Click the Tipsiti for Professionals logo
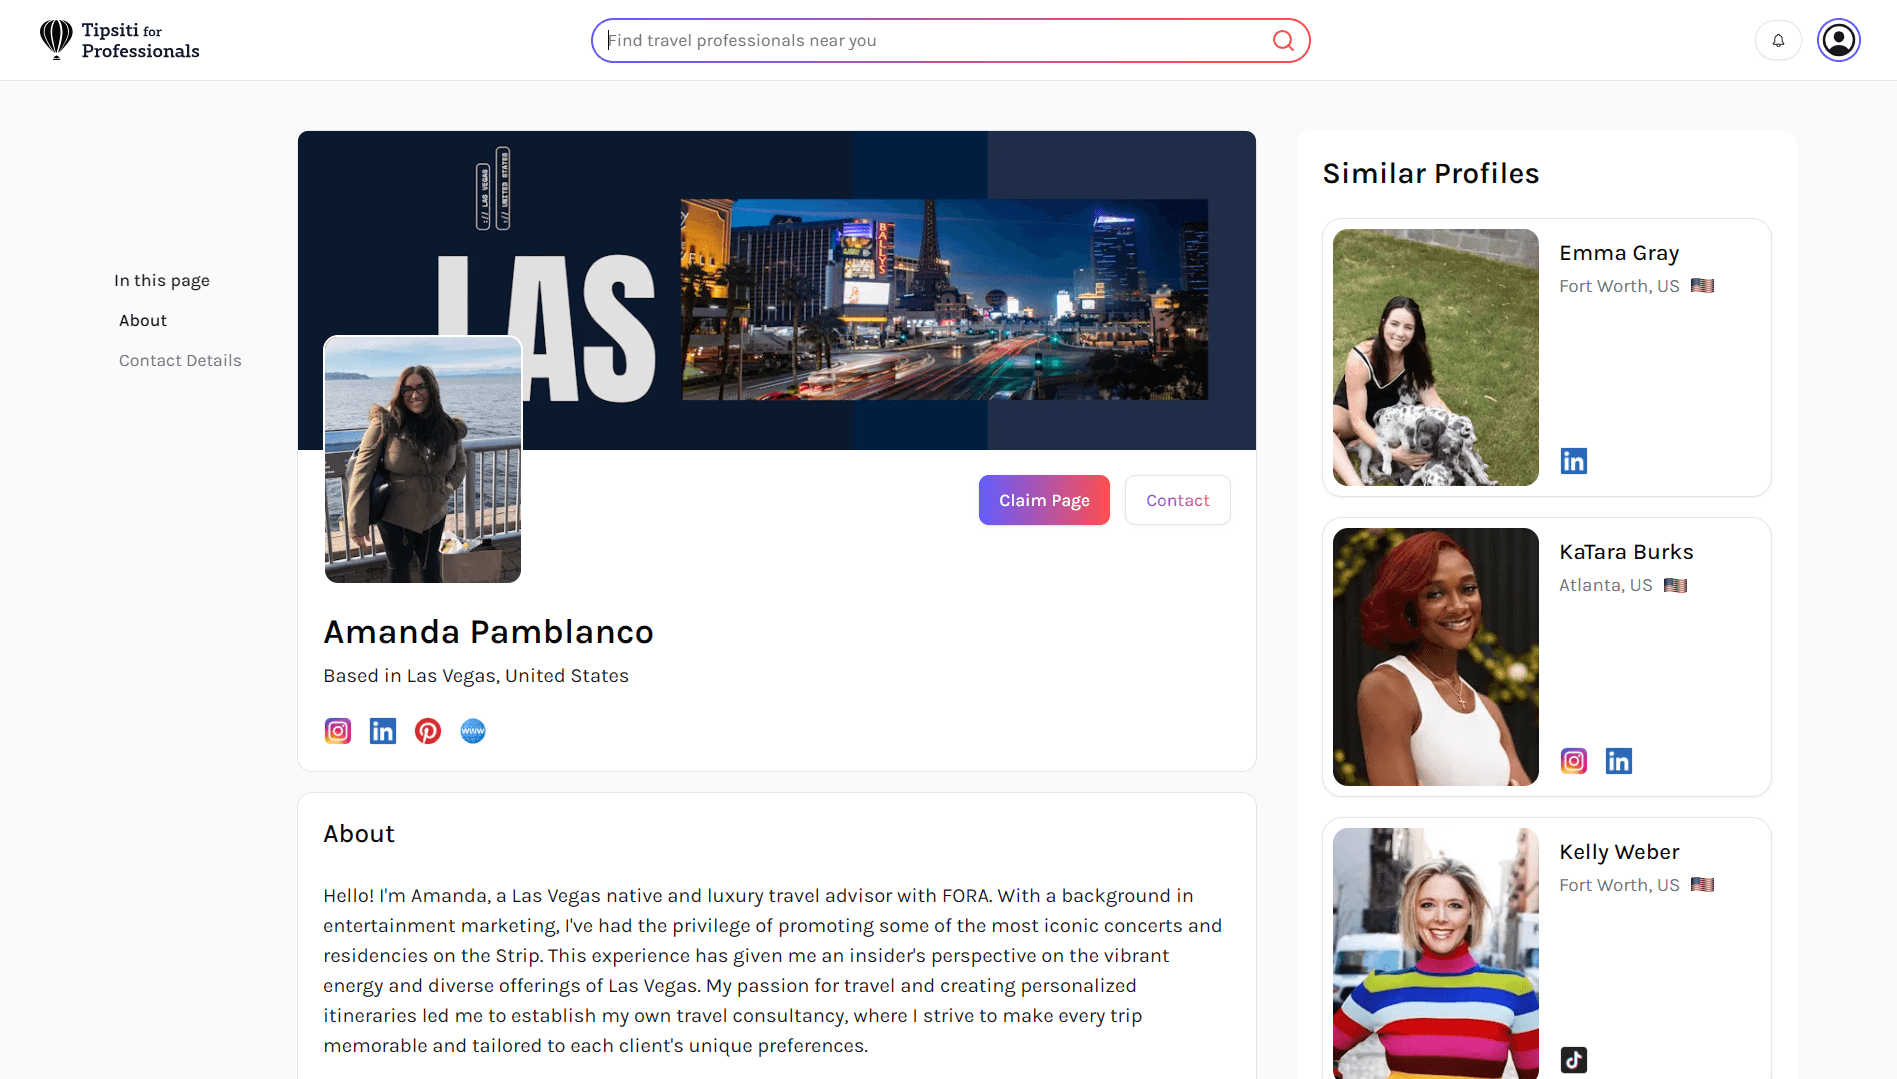1897x1079 pixels. (x=120, y=41)
